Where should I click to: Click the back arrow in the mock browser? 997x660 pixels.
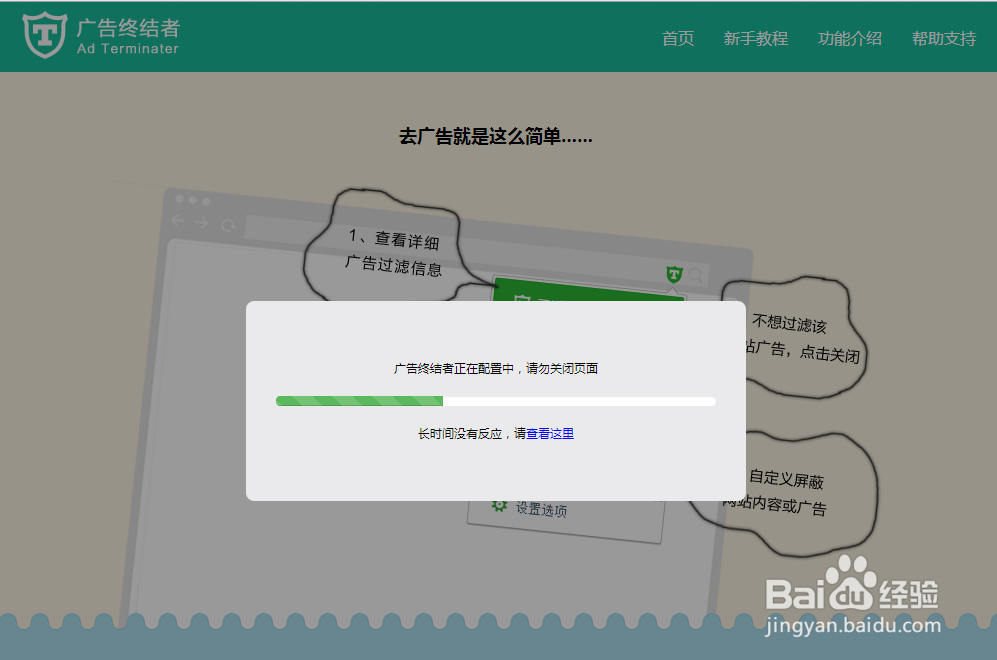pyautogui.click(x=178, y=220)
